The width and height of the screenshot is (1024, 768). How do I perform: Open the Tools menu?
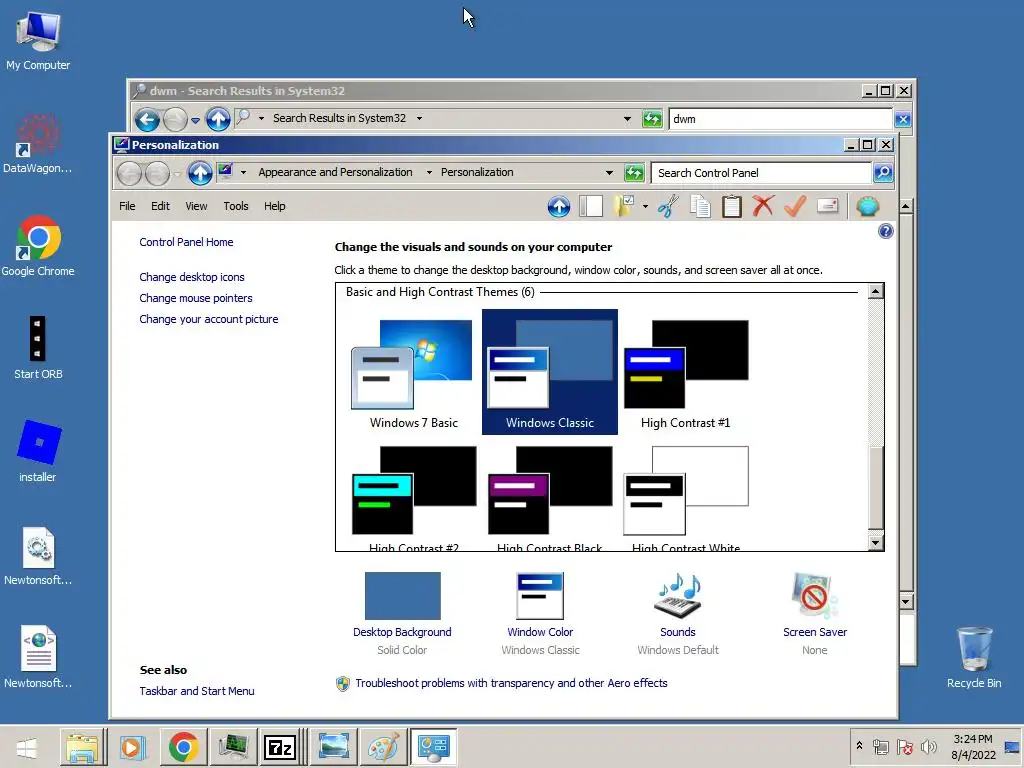pyautogui.click(x=236, y=206)
